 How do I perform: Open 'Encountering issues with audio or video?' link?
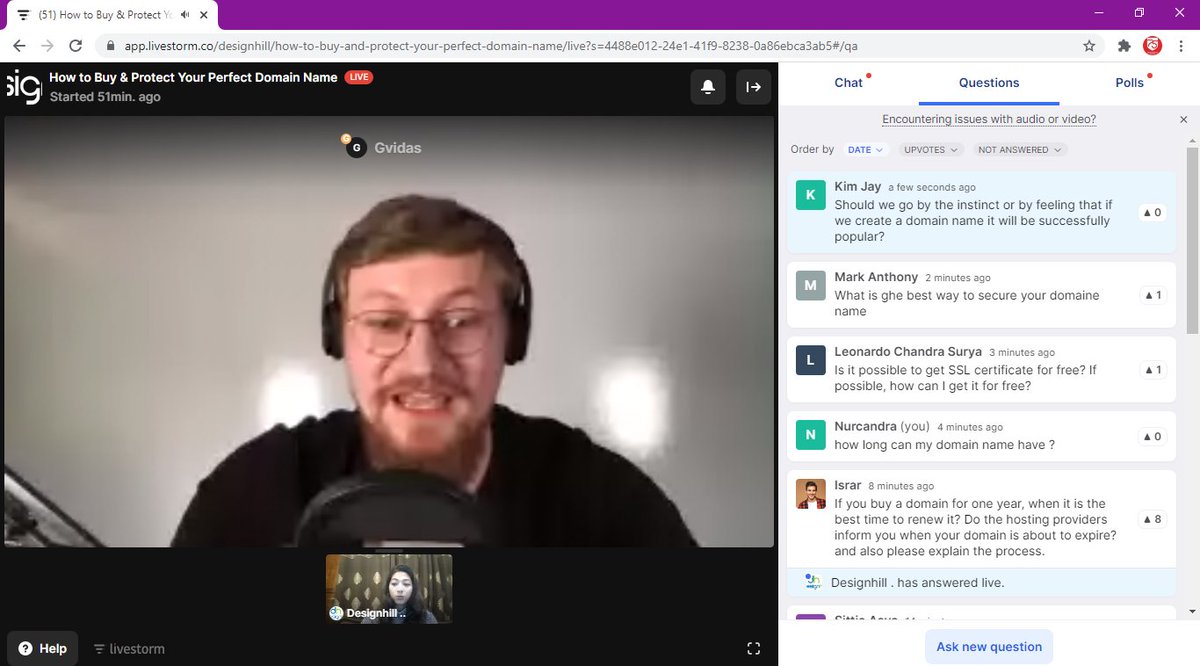click(x=989, y=119)
